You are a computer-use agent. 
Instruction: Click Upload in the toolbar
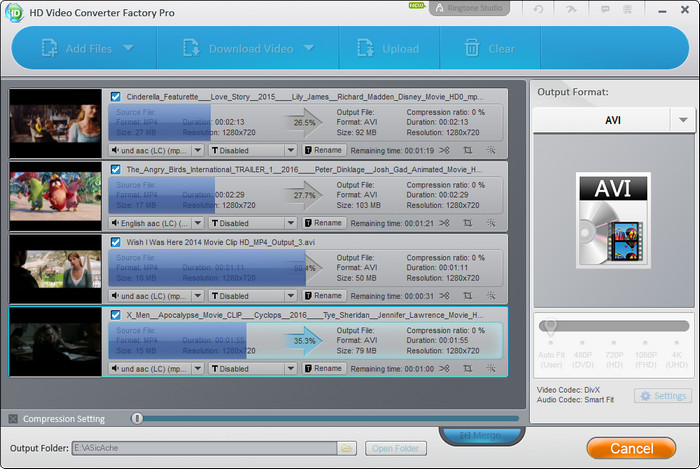click(400, 48)
